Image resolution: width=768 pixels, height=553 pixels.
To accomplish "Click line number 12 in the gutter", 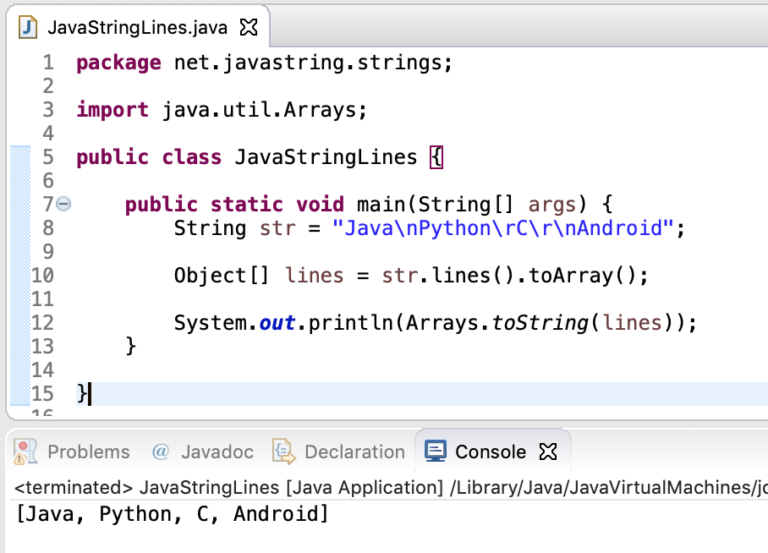I will tap(43, 323).
